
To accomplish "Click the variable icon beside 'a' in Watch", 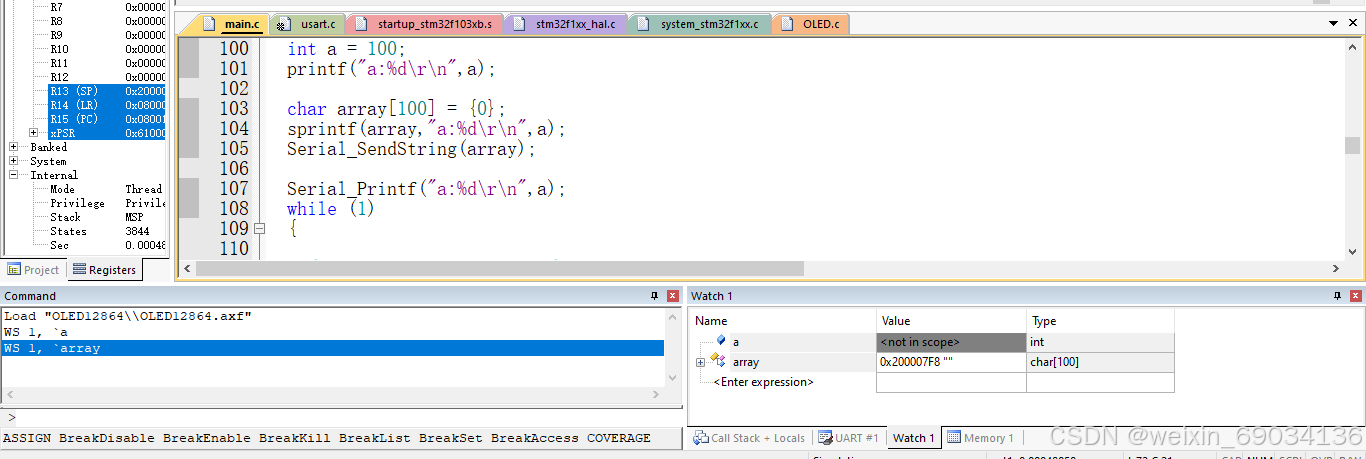I will pyautogui.click(x=720, y=341).
